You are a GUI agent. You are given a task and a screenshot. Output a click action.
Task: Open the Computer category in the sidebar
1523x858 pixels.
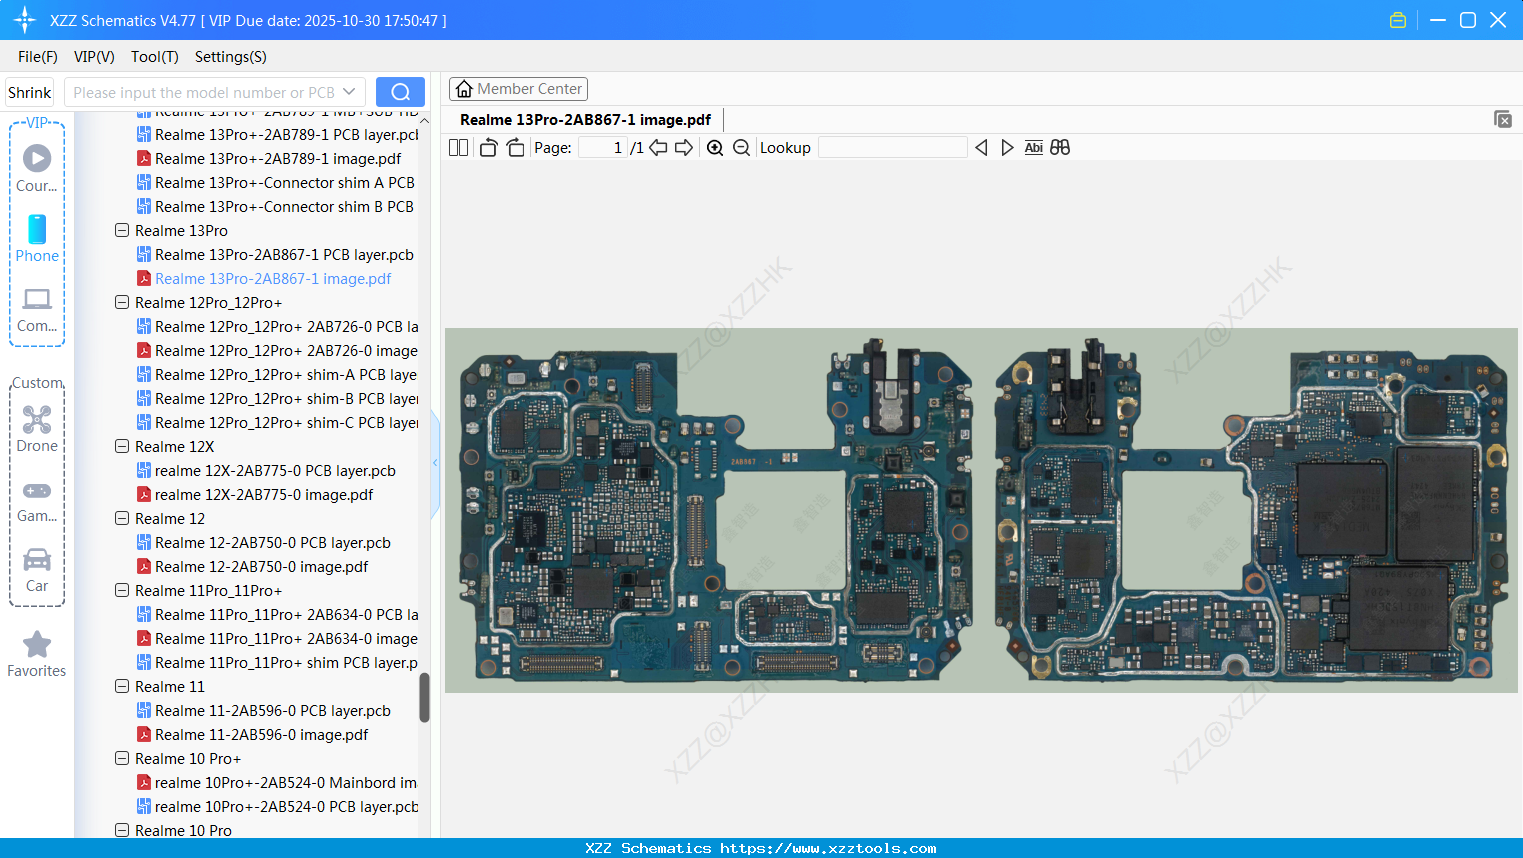click(x=37, y=309)
